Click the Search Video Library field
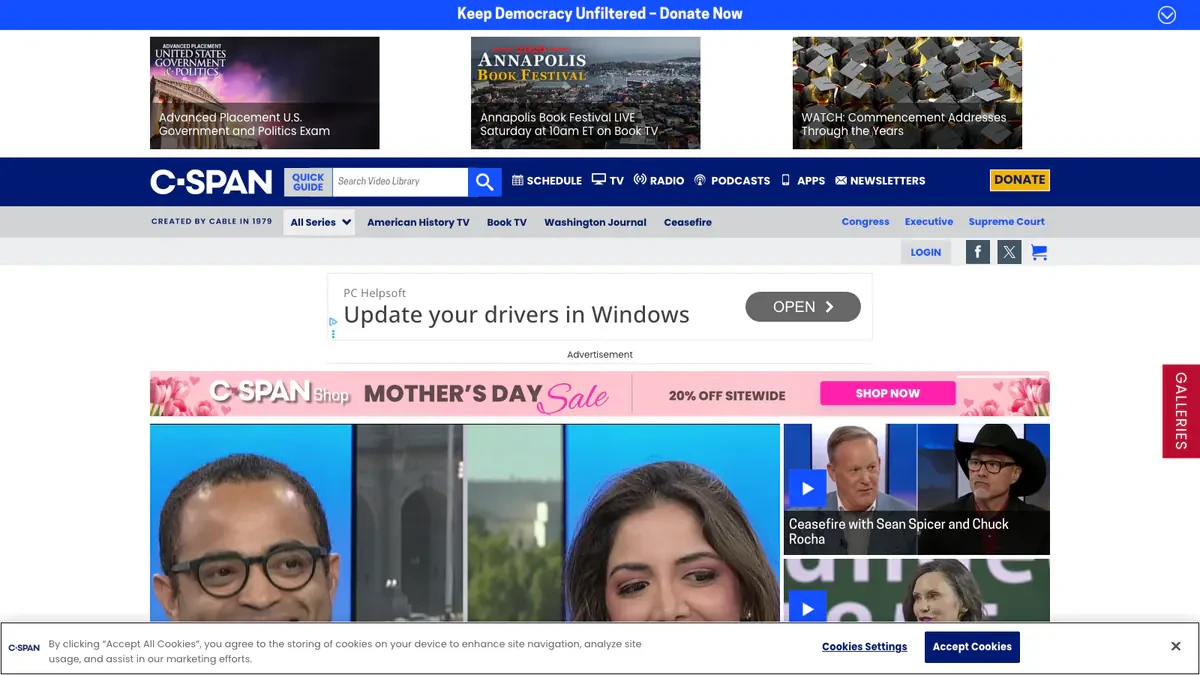 (400, 182)
